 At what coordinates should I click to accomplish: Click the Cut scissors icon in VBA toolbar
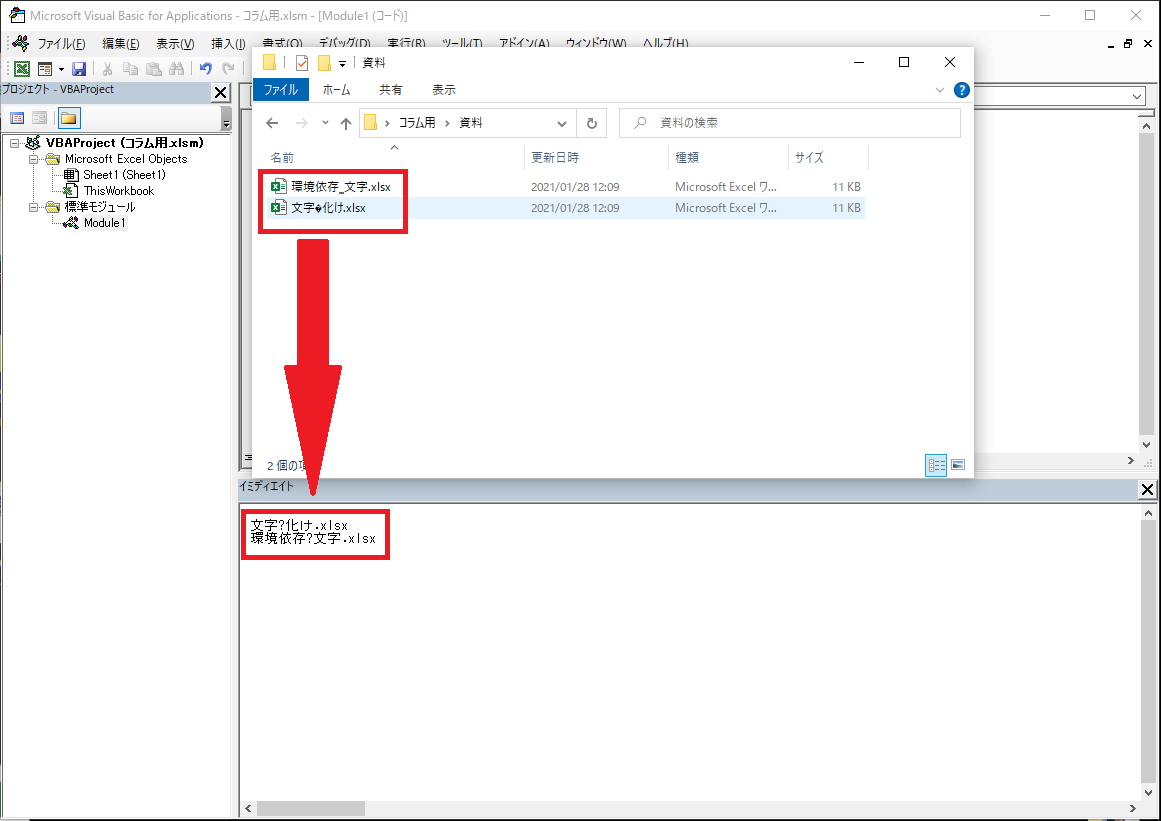click(107, 69)
